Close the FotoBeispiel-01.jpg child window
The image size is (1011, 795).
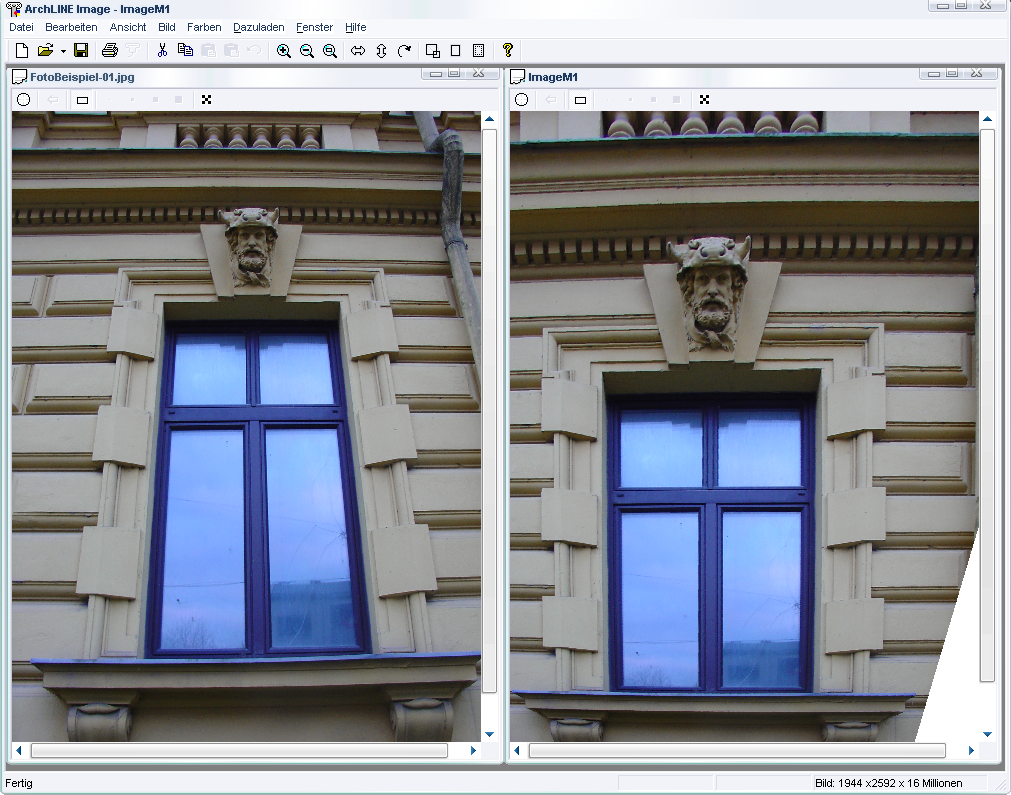pyautogui.click(x=478, y=73)
